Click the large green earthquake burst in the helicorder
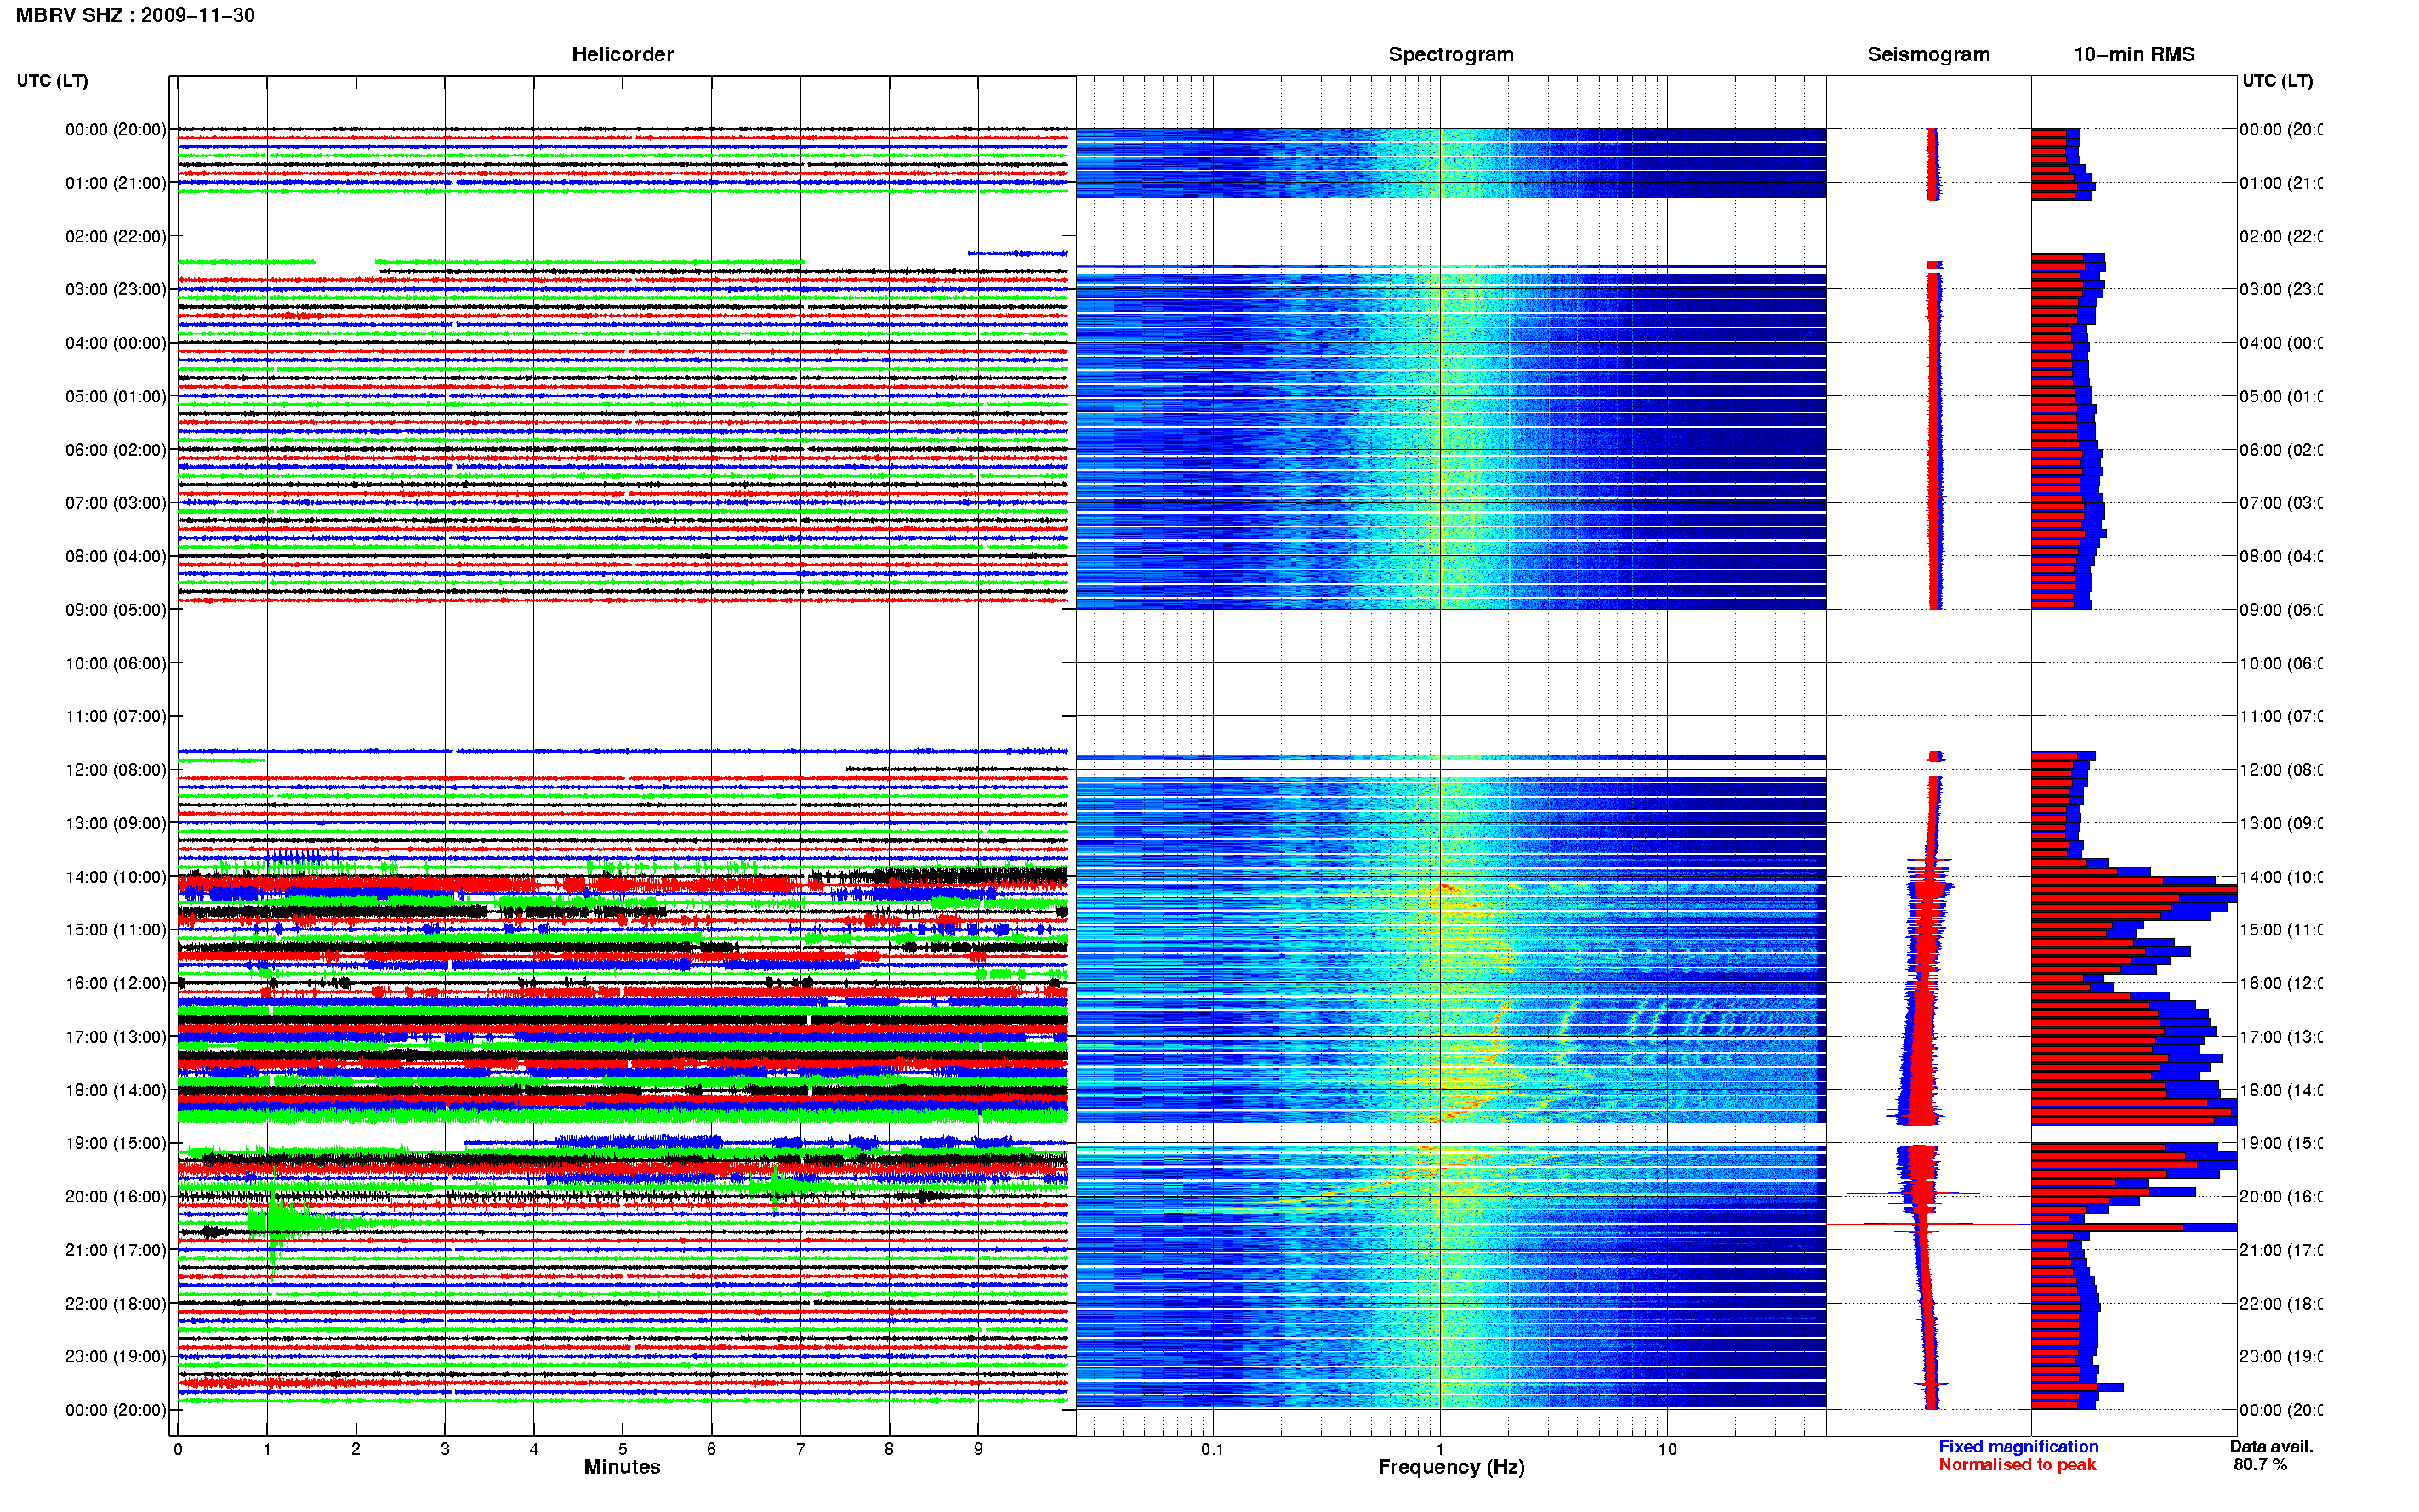2419x1512 pixels. click(x=285, y=1222)
